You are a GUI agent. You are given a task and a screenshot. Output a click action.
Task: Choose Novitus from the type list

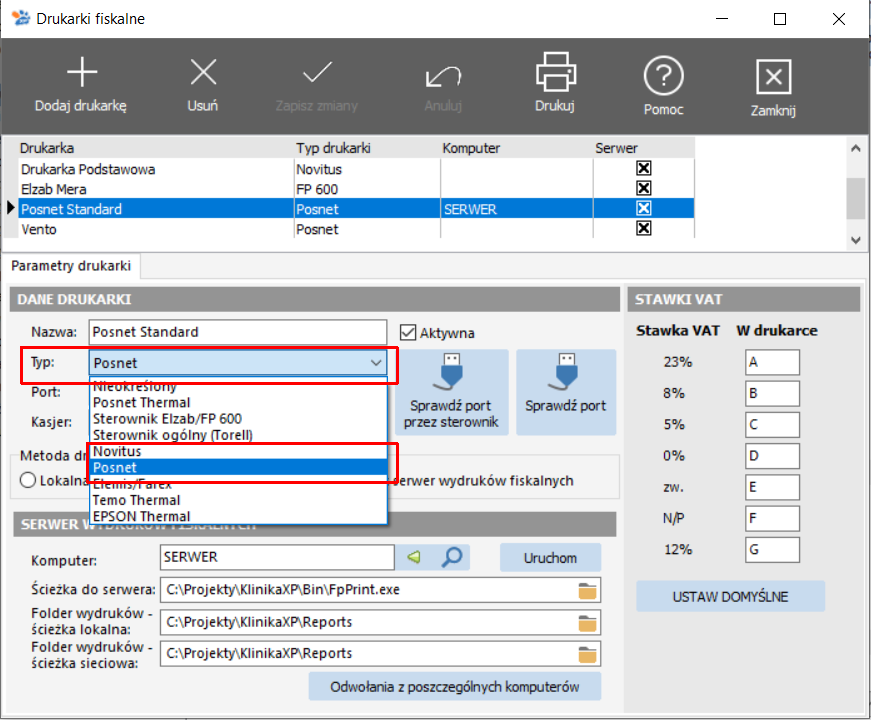click(x=238, y=451)
